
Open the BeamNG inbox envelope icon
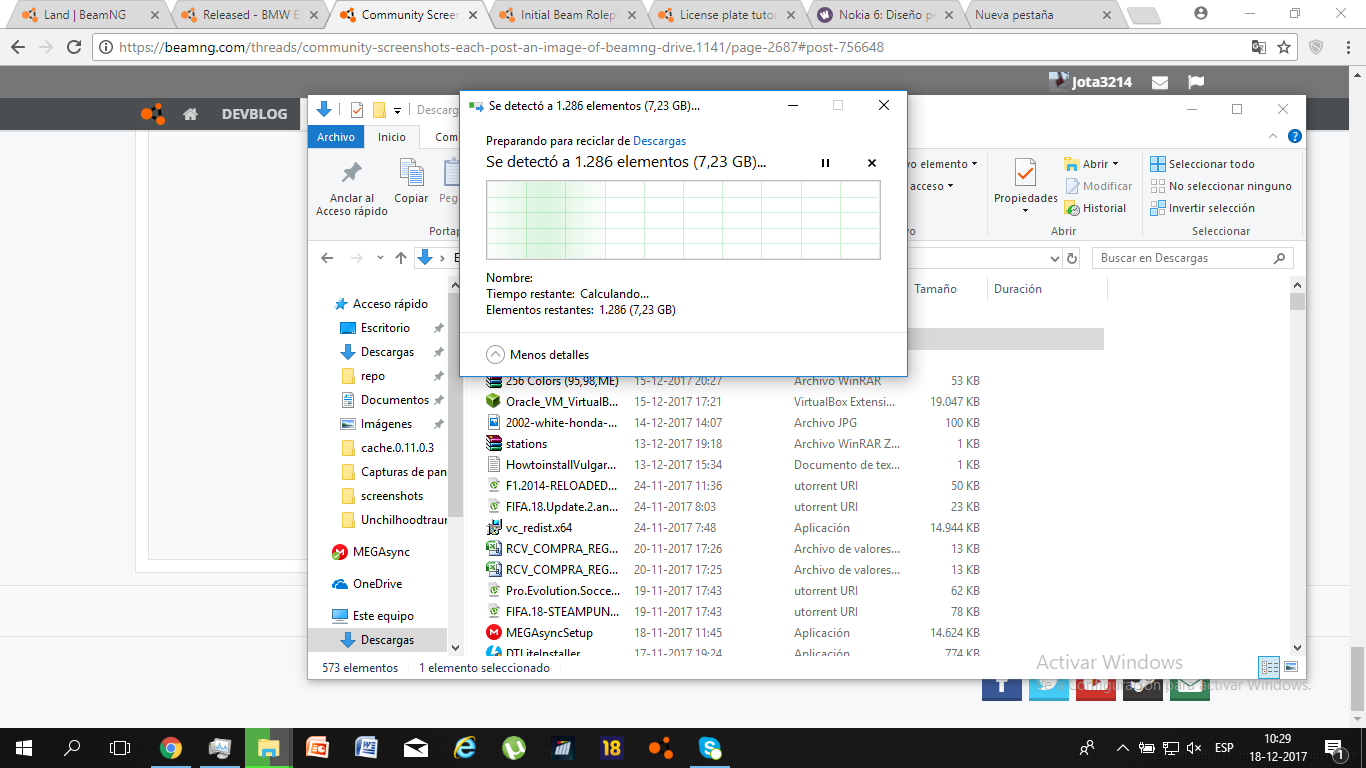click(x=1160, y=82)
